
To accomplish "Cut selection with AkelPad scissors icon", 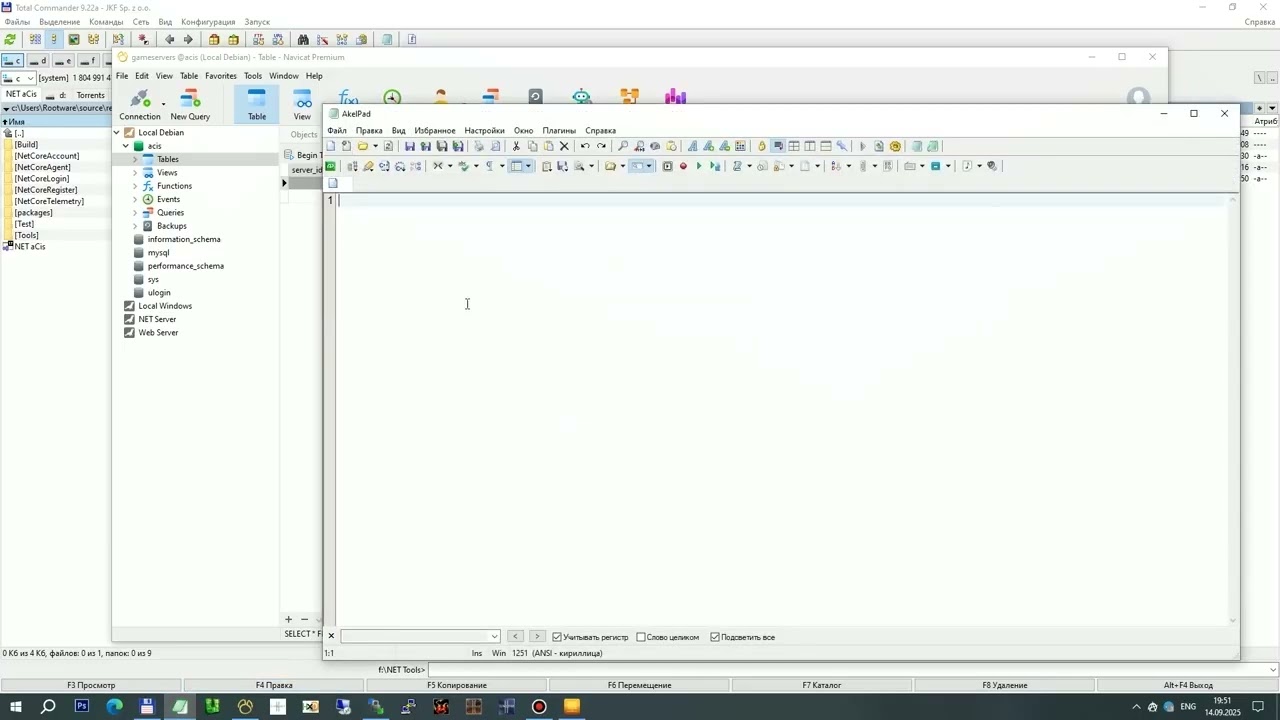I will [x=516, y=146].
